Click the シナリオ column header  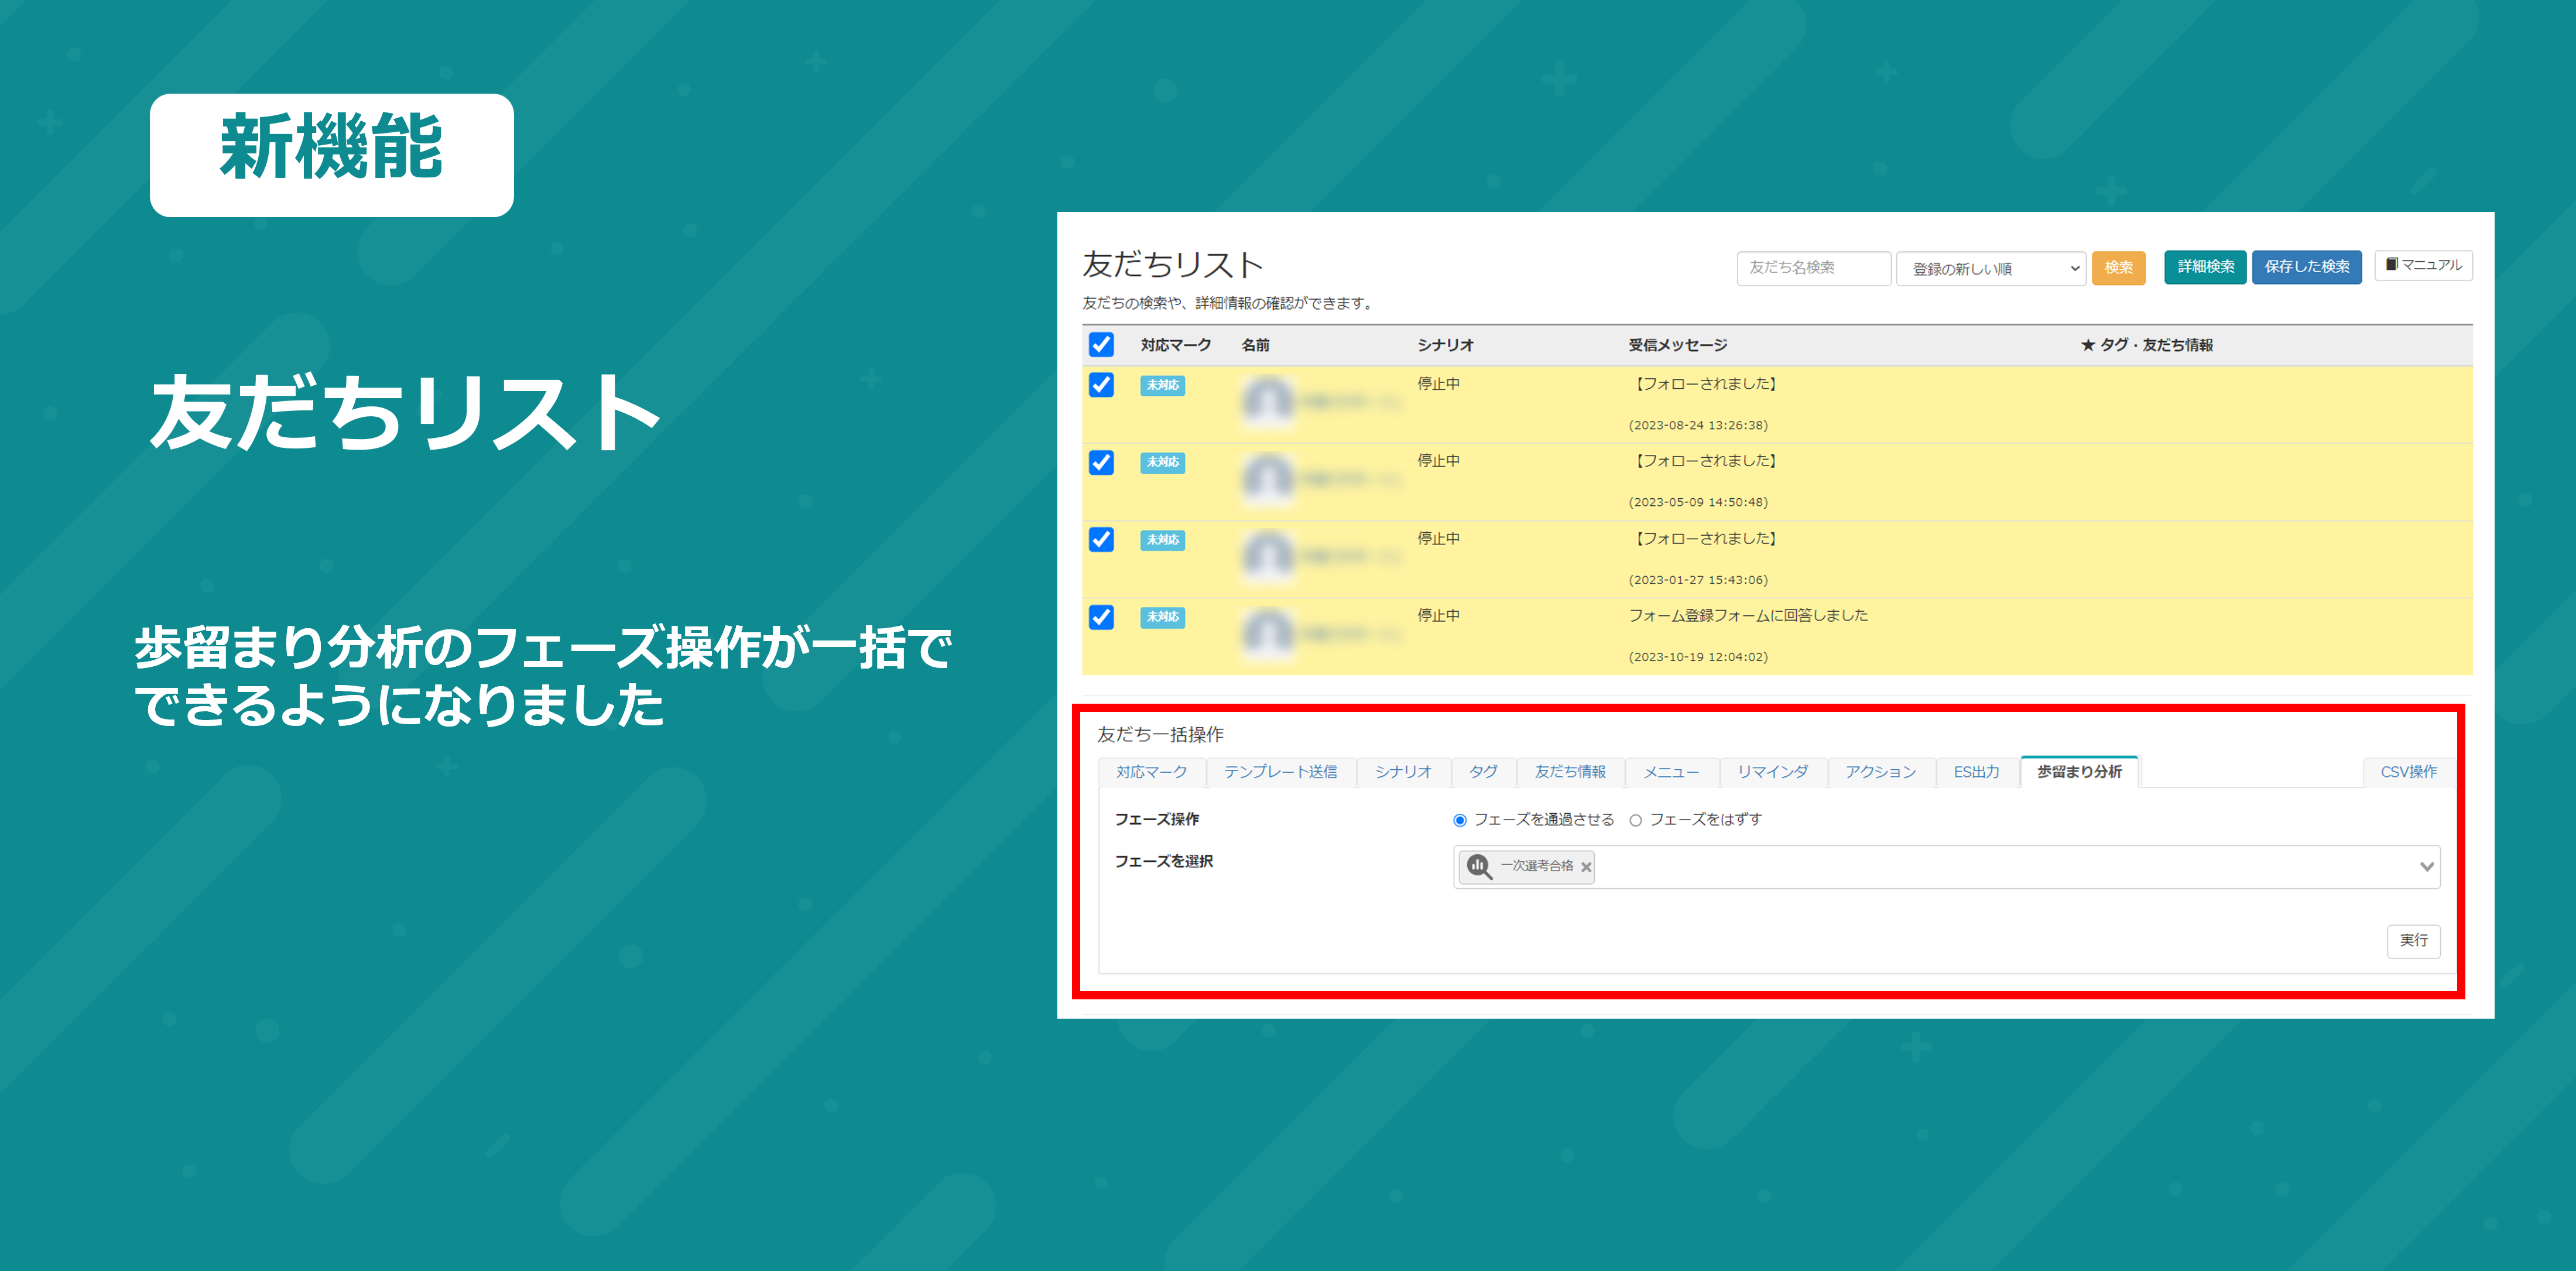click(1446, 345)
